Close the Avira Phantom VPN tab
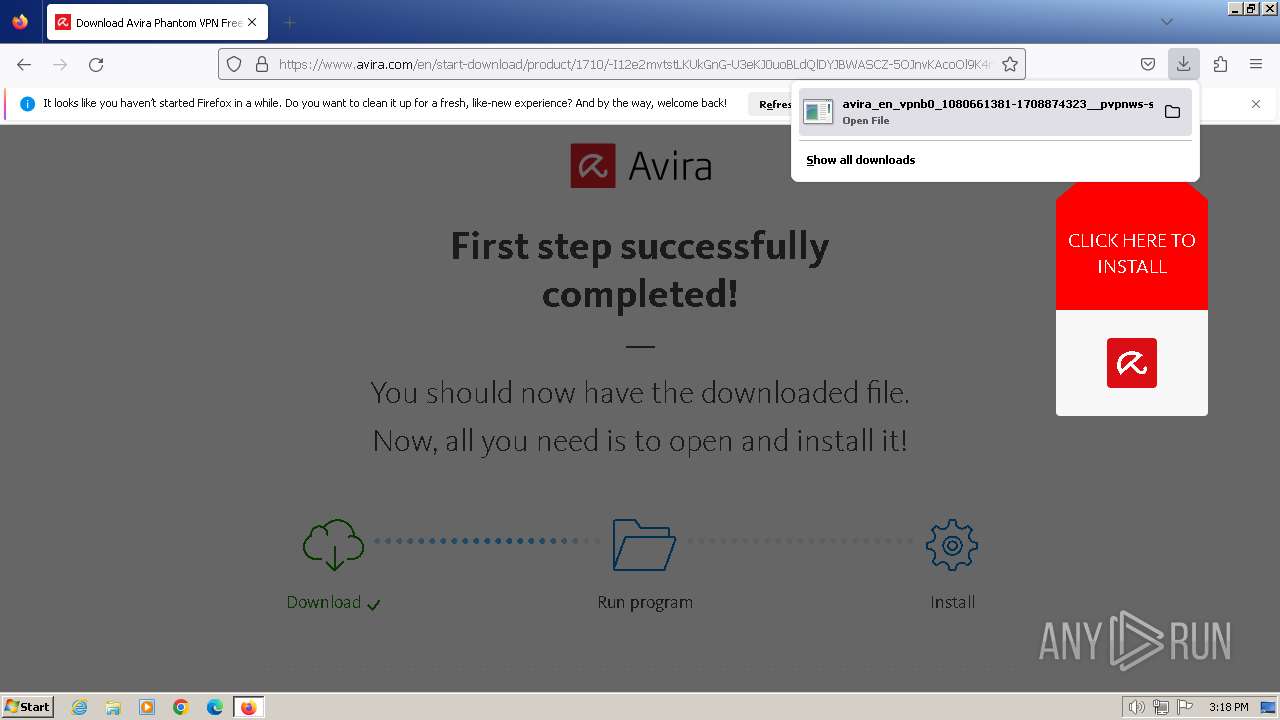Screen dimensions: 1280x720 [x=252, y=22]
